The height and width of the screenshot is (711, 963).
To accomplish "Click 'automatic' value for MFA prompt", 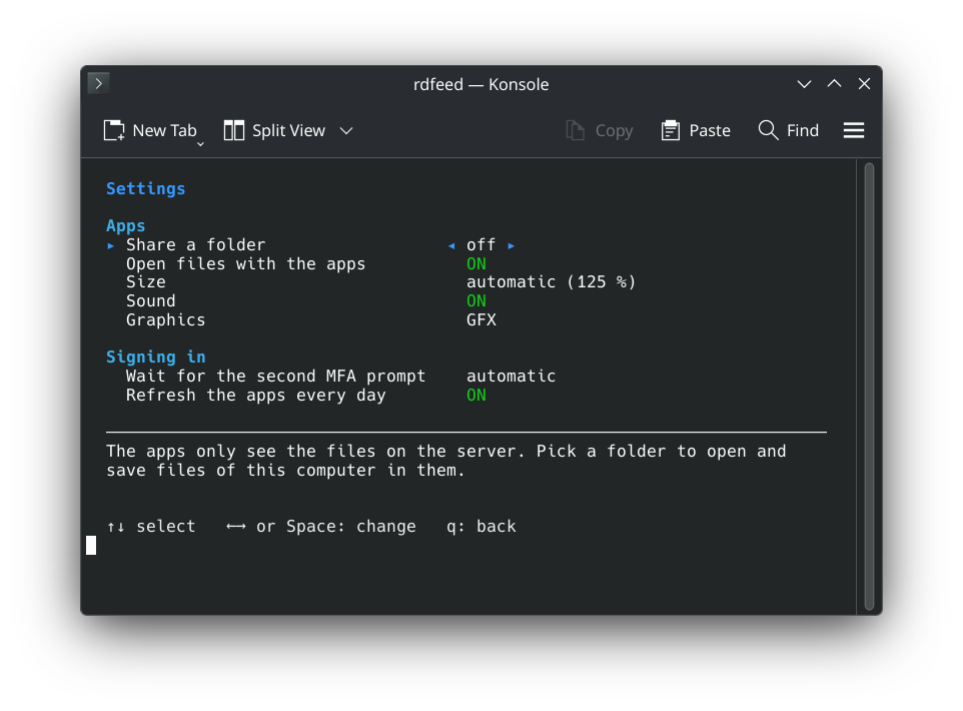I will [511, 376].
